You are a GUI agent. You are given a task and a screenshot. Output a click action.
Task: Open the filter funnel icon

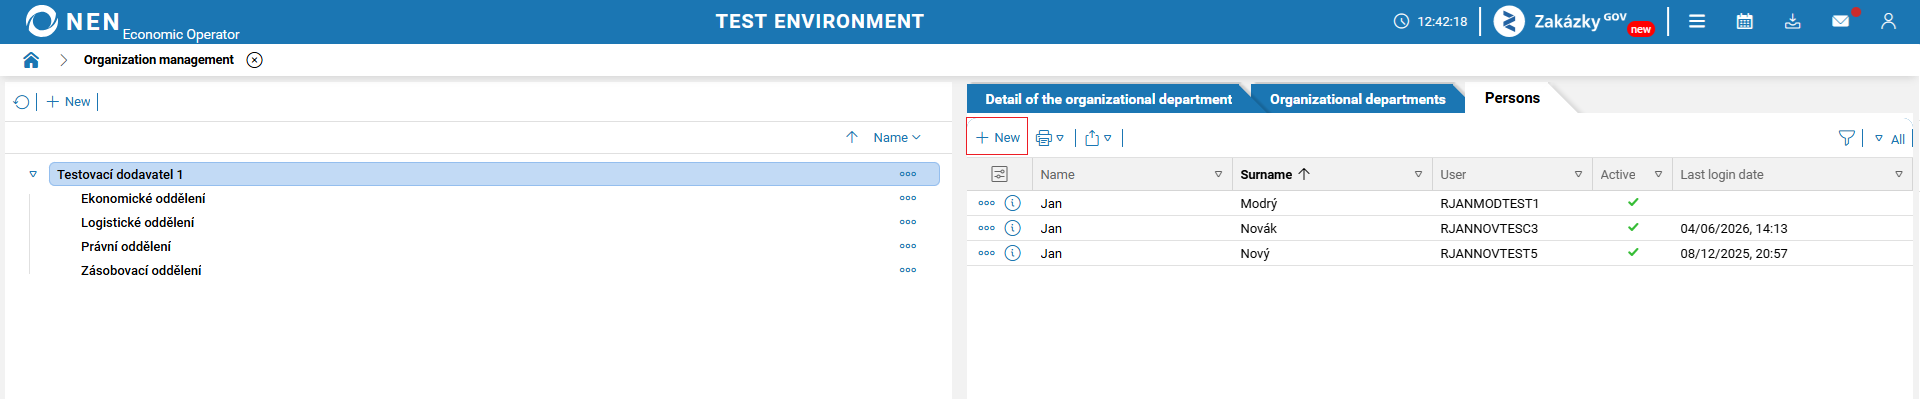coord(1846,138)
